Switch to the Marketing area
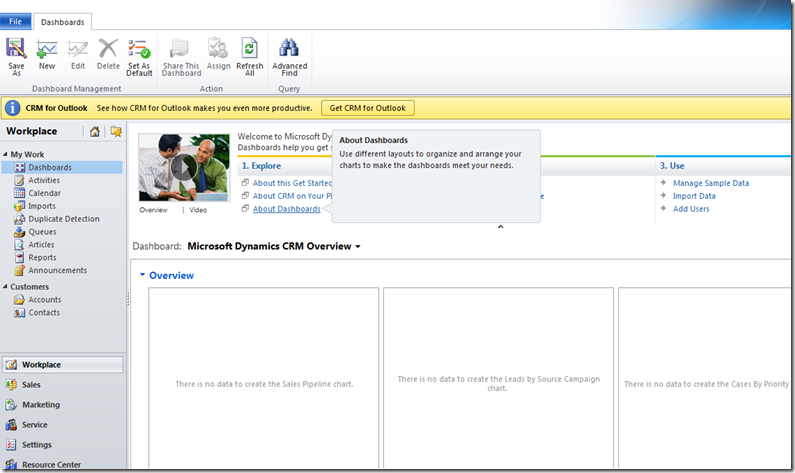This screenshot has height=473, width=795. (41, 405)
